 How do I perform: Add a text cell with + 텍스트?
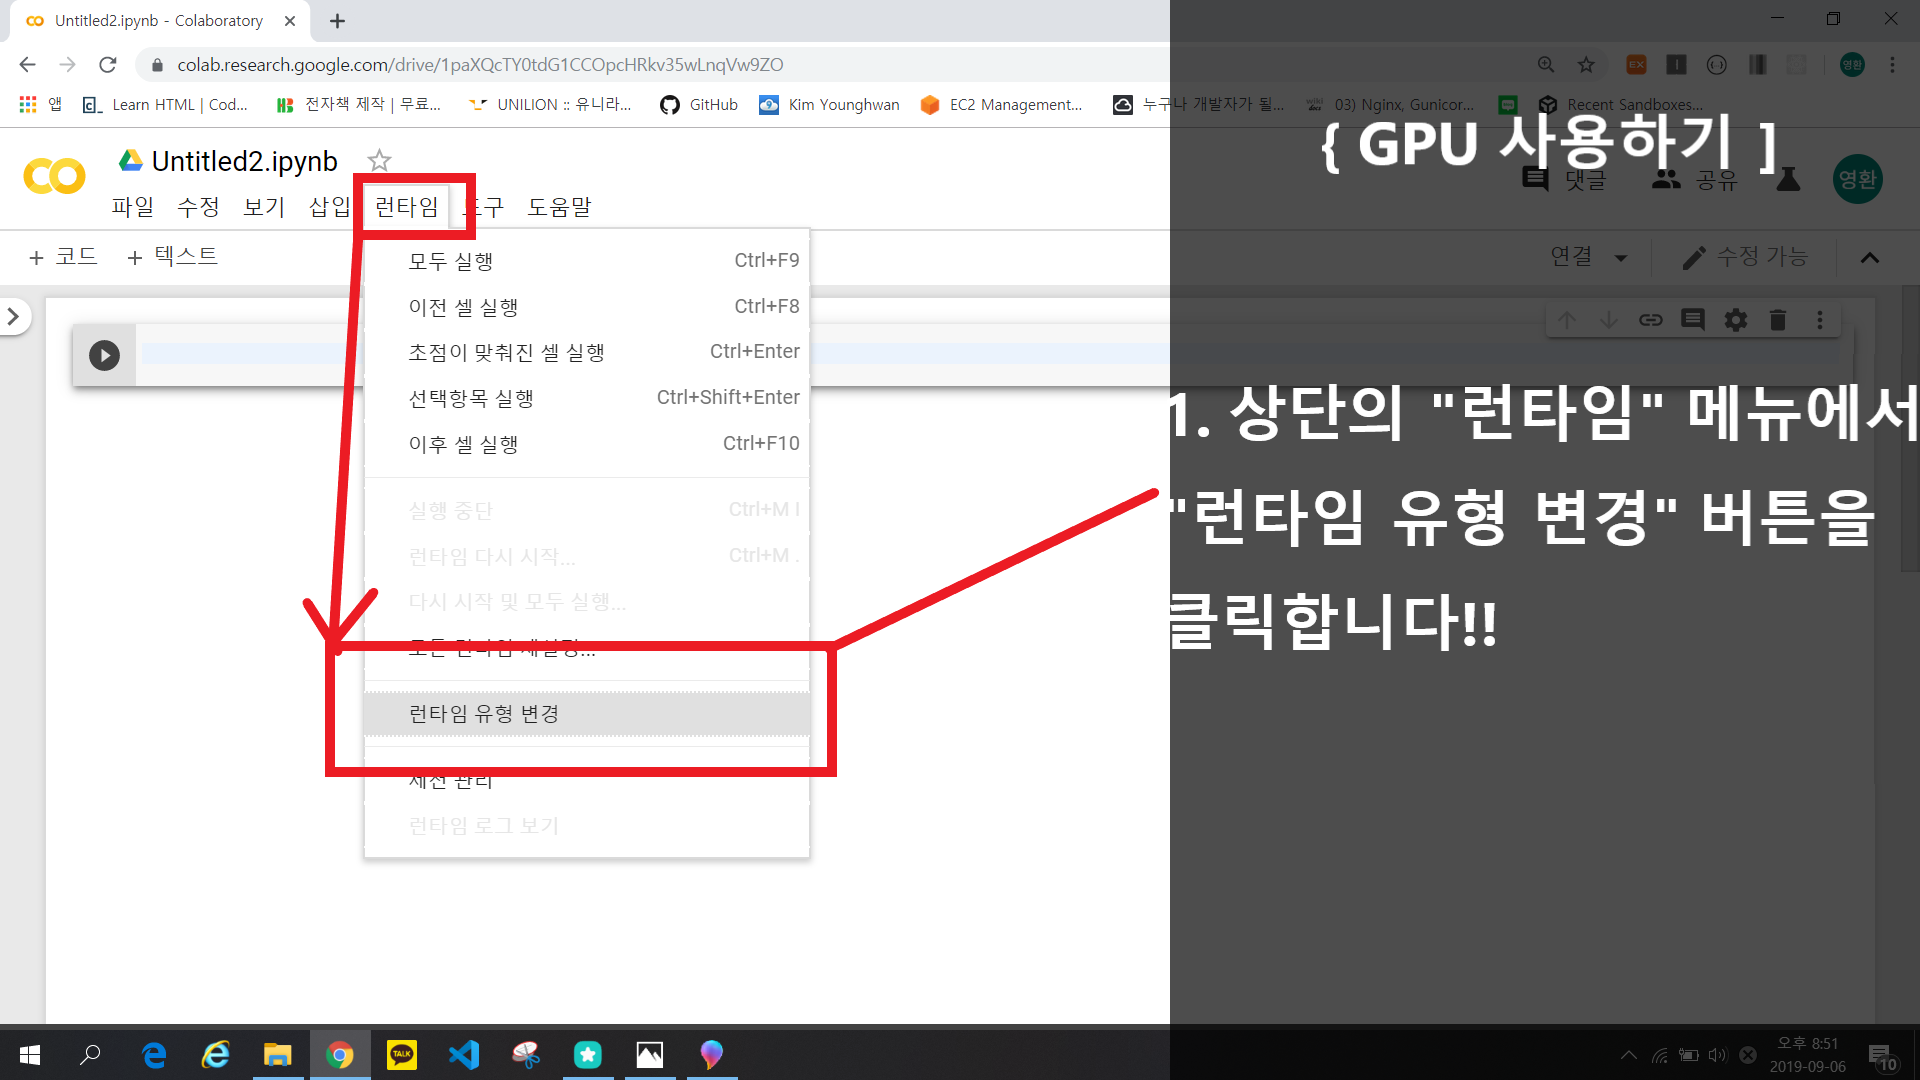tap(172, 257)
